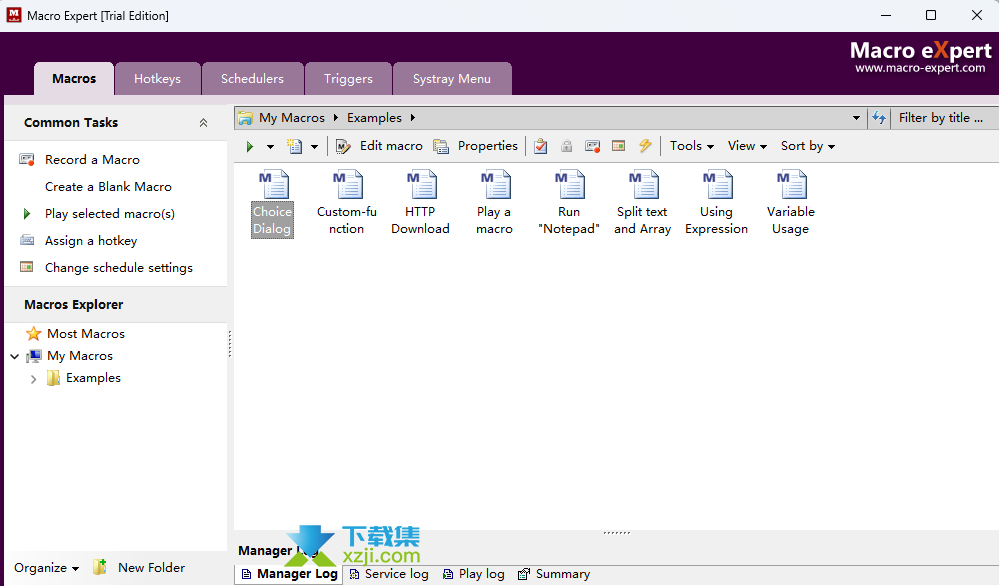Image resolution: width=999 pixels, height=586 pixels.
Task: Open the Sort by dropdown
Action: [807, 146]
